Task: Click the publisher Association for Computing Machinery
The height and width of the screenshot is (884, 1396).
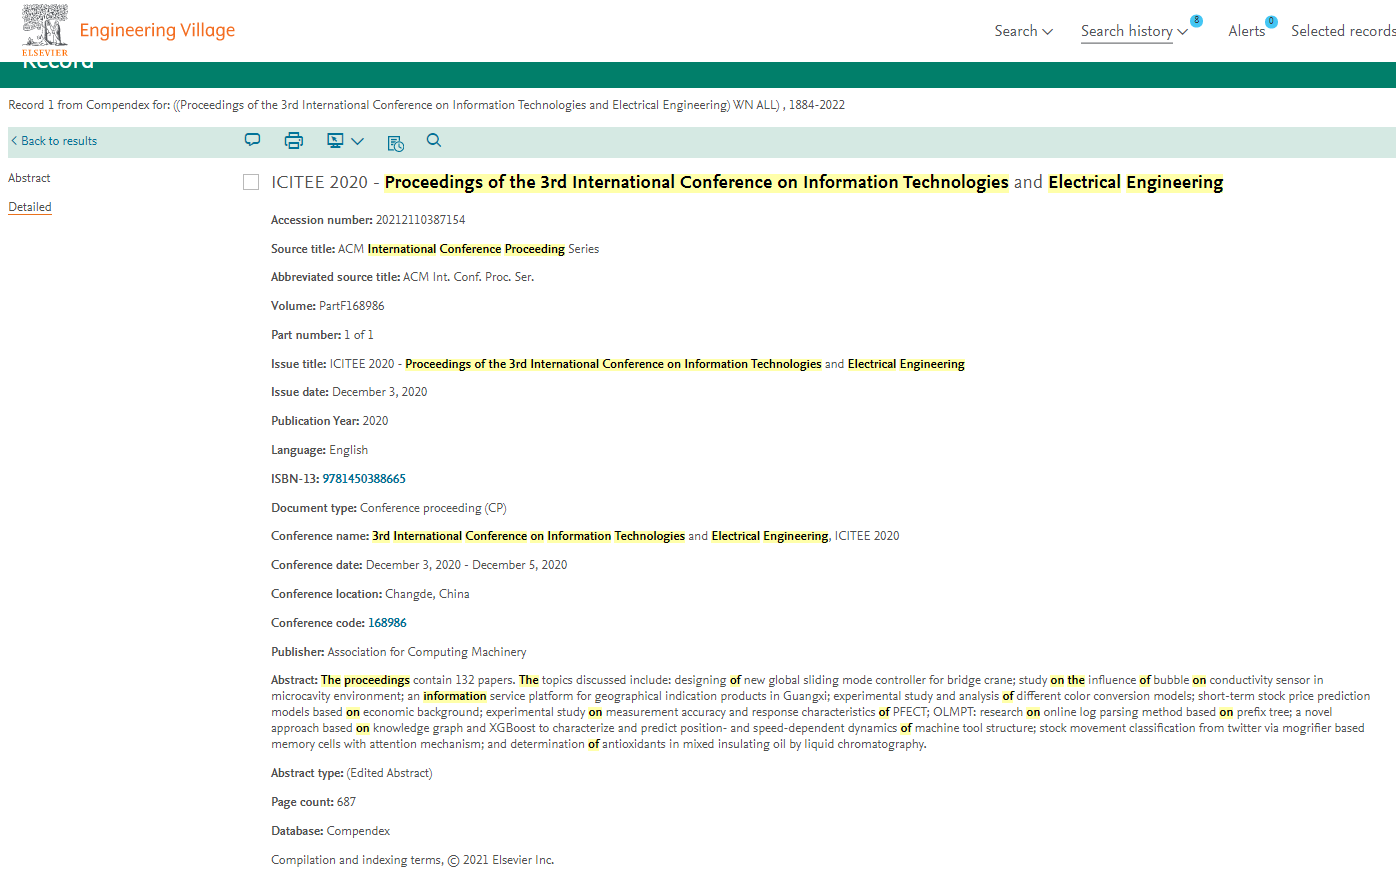Action: click(427, 652)
